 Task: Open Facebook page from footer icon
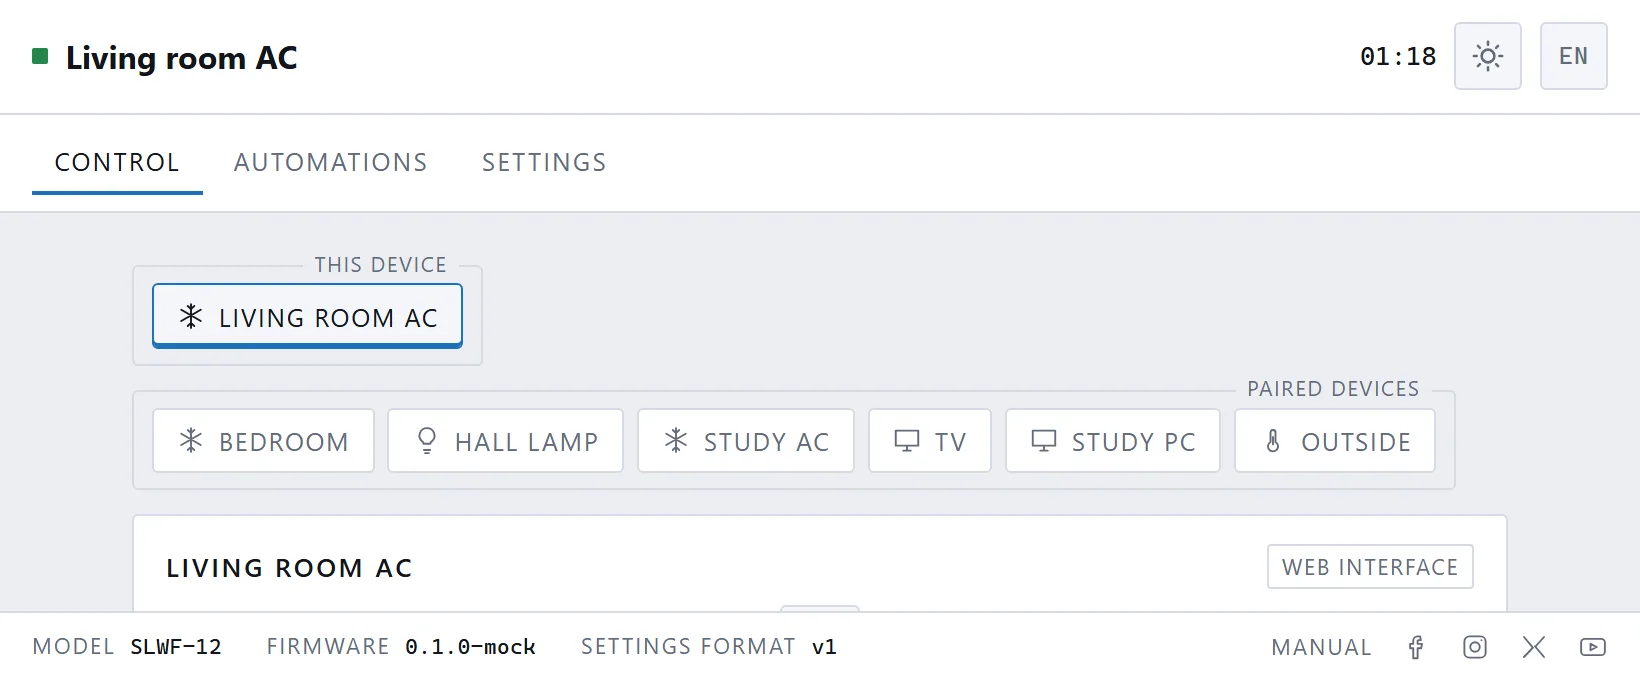(1416, 647)
